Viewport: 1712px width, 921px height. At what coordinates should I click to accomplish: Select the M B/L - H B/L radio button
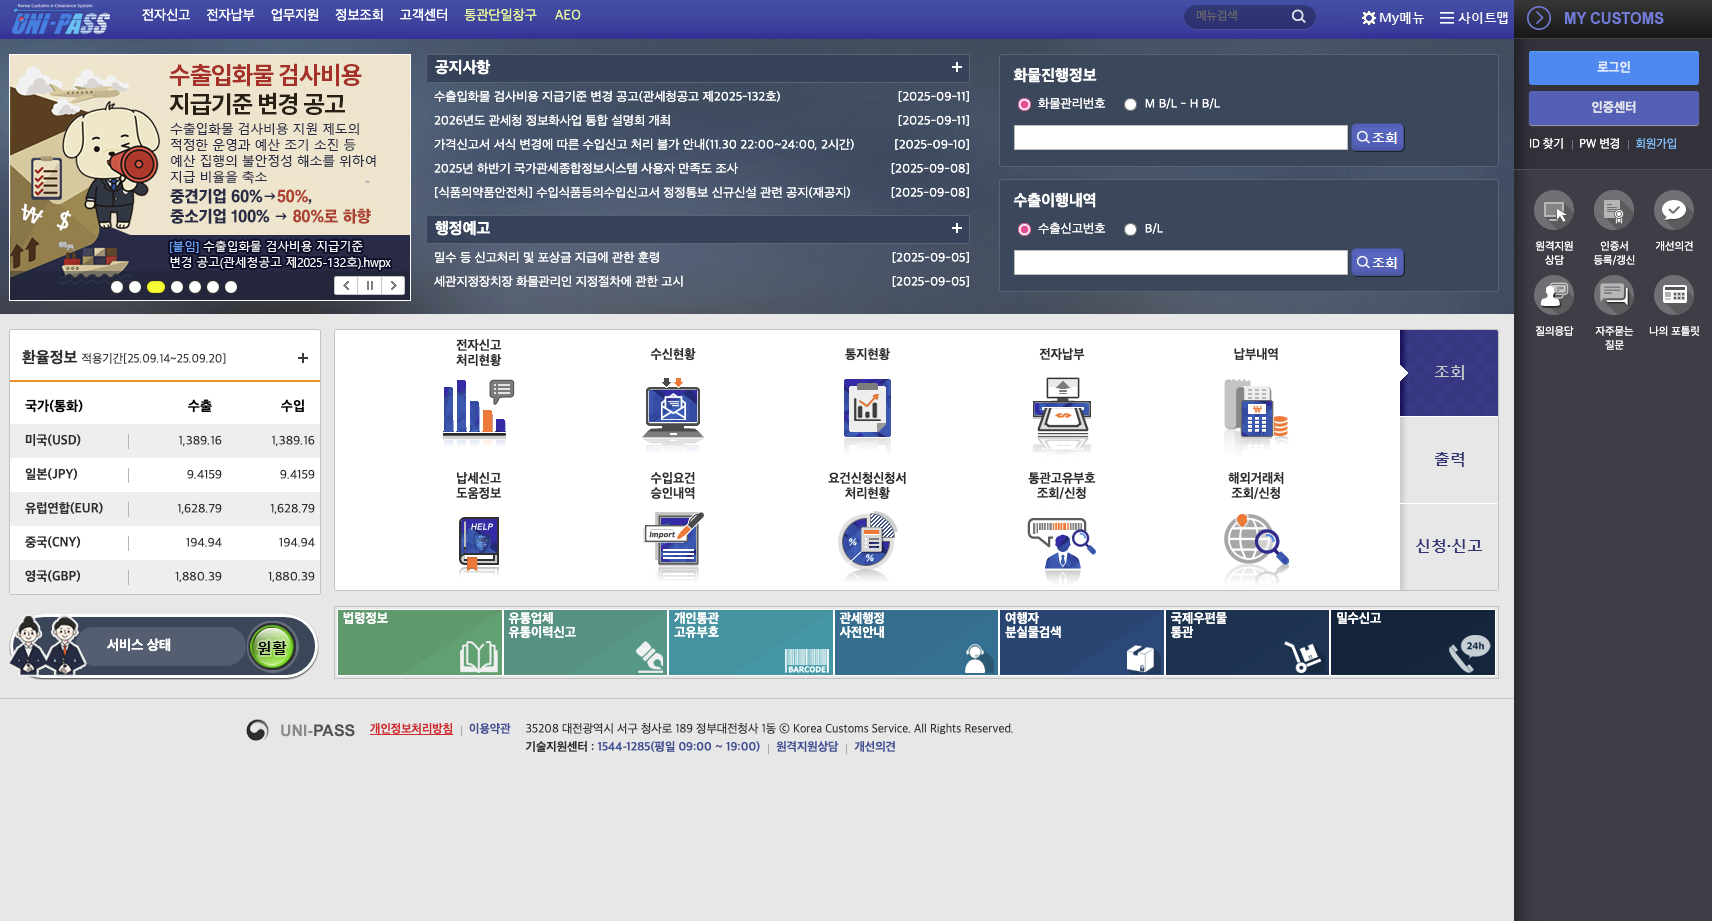point(1130,104)
